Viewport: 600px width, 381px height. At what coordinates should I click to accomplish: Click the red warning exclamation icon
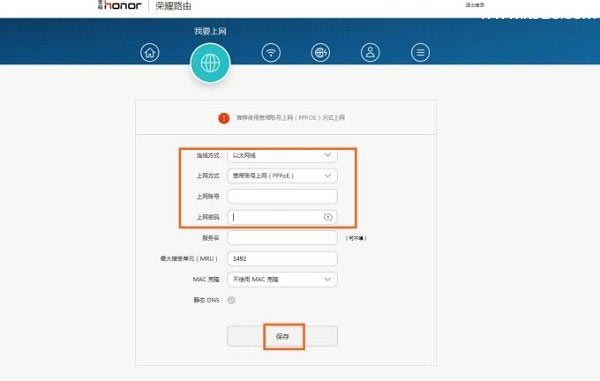[224, 118]
